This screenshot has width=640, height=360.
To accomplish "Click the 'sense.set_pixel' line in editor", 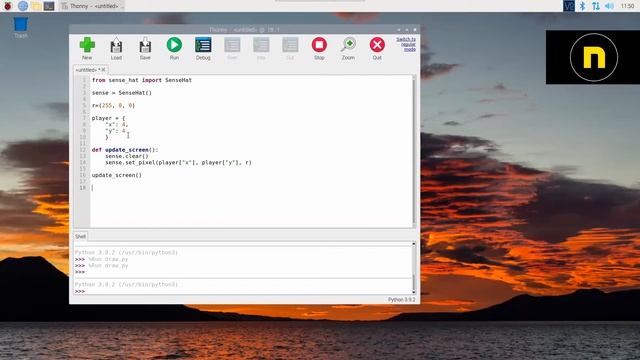I will click(x=178, y=162).
